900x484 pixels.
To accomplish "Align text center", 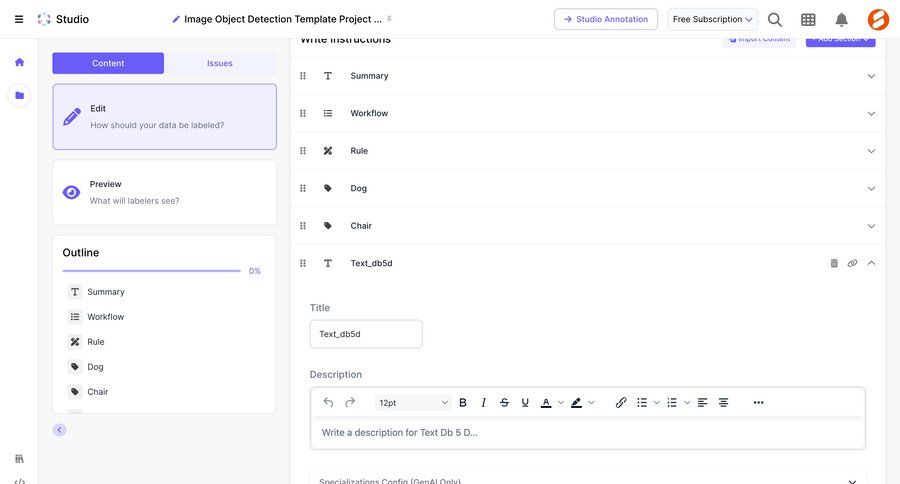I will point(723,402).
